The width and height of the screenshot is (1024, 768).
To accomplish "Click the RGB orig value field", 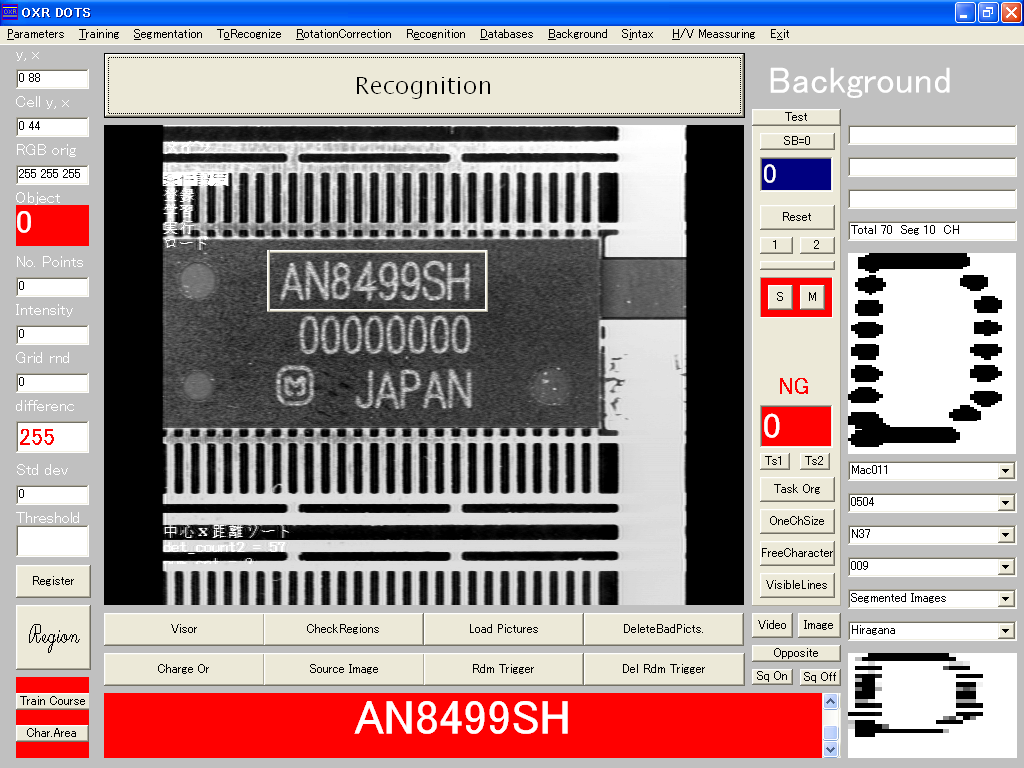I will [52, 174].
